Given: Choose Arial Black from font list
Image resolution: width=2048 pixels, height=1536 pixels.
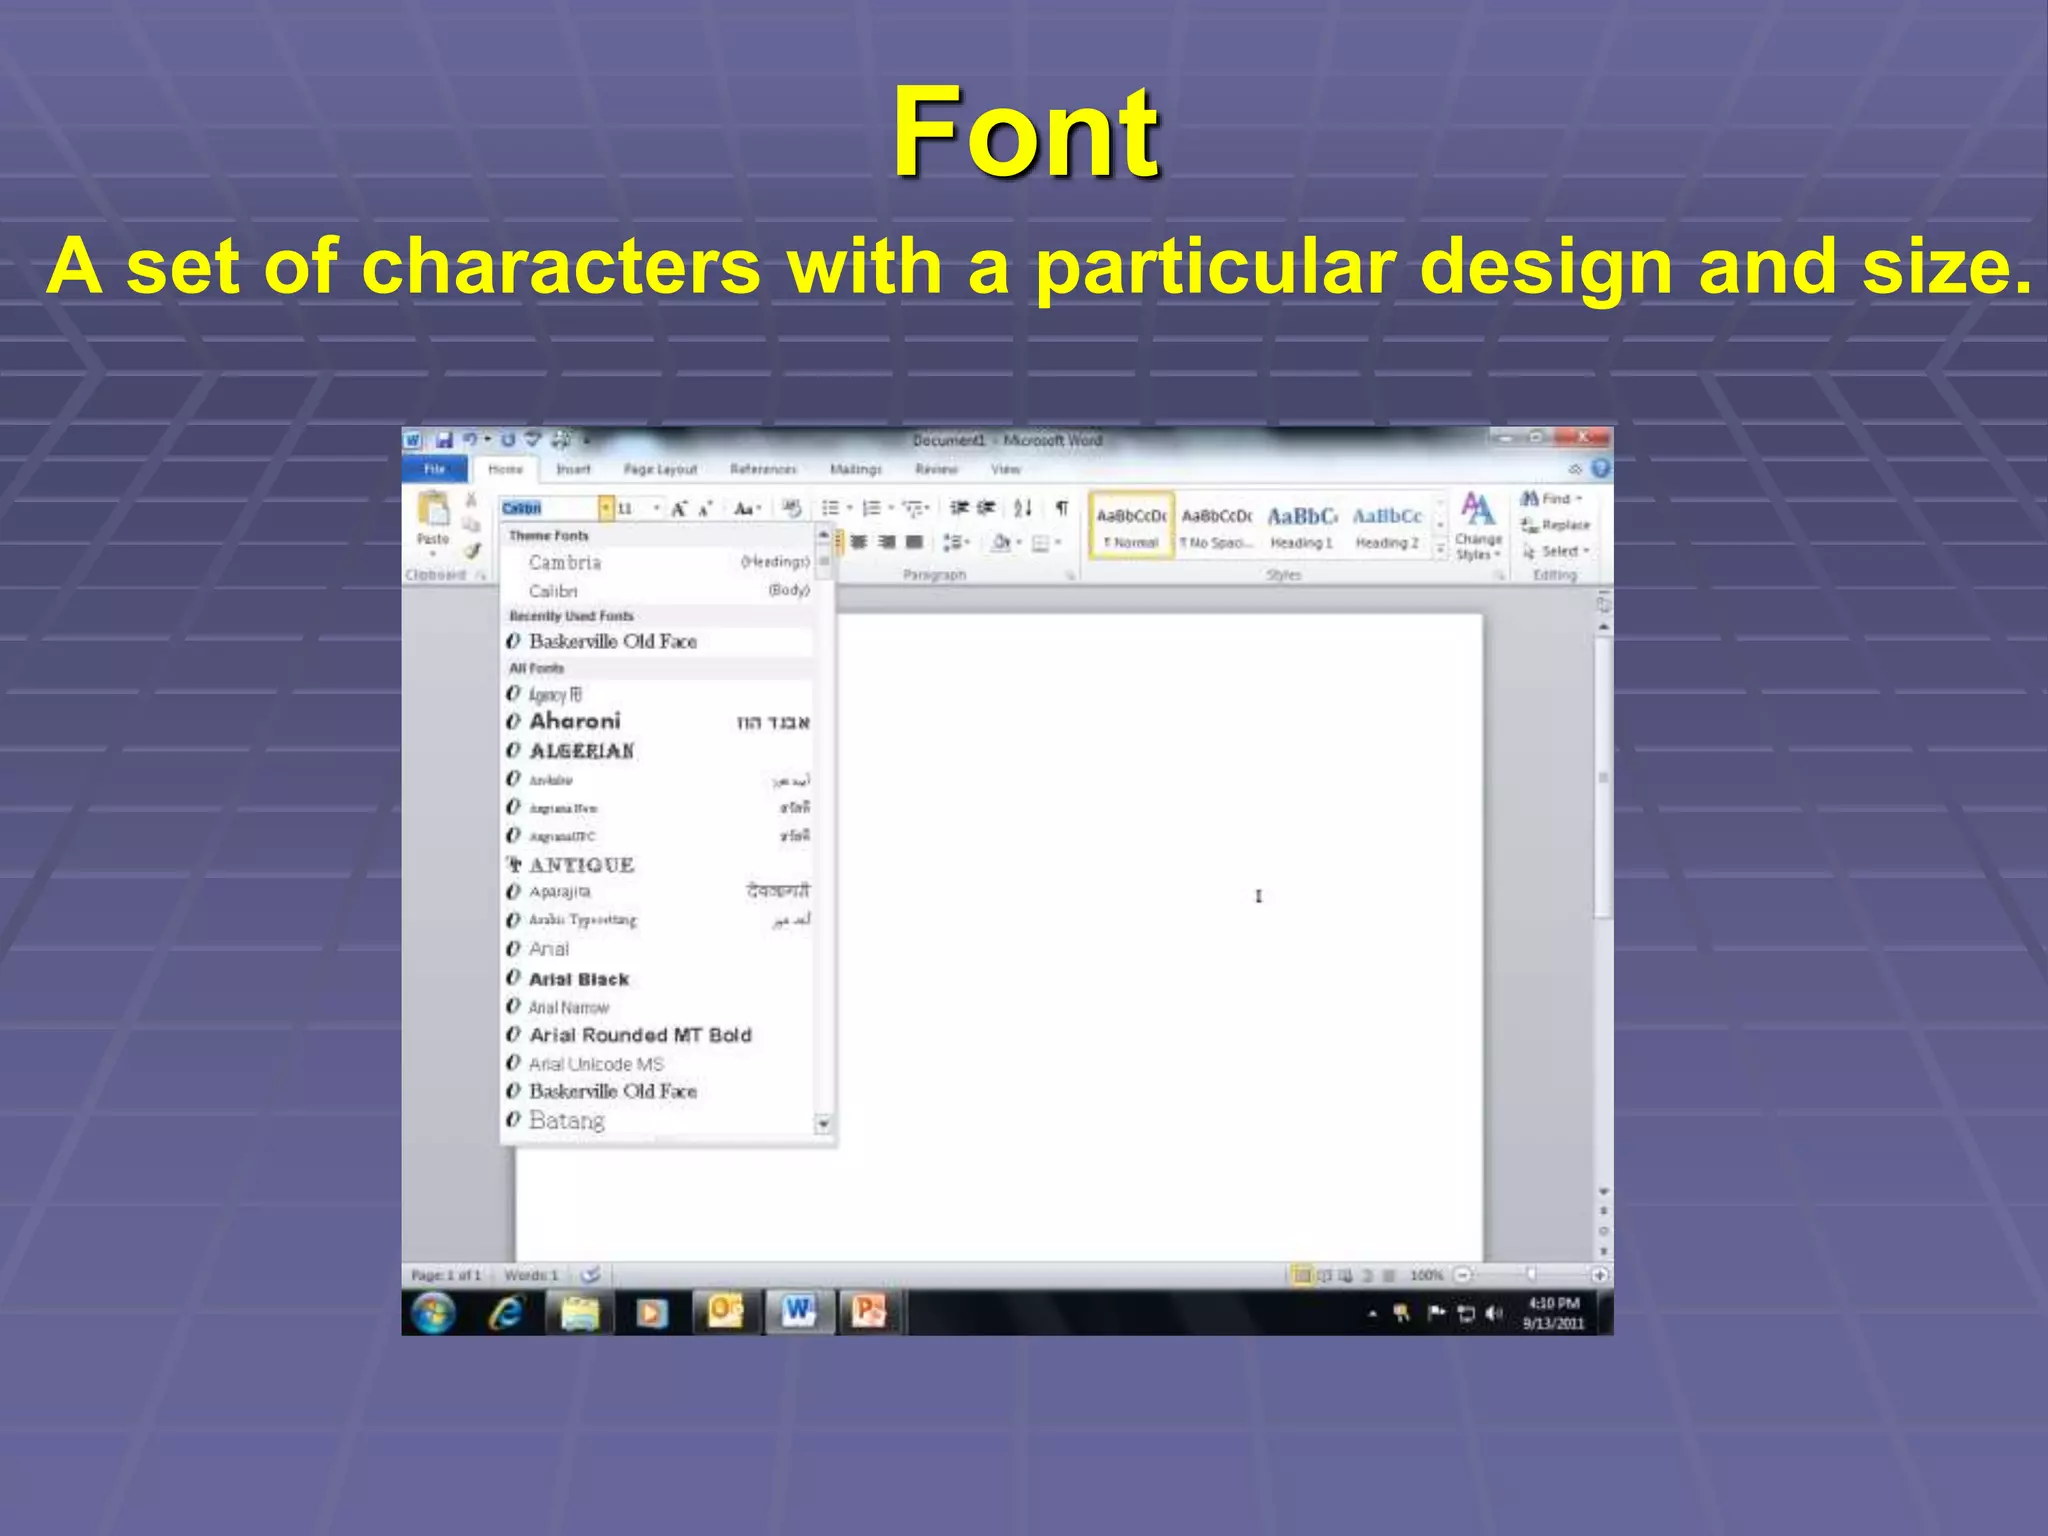Looking at the screenshot, I should coord(579,979).
